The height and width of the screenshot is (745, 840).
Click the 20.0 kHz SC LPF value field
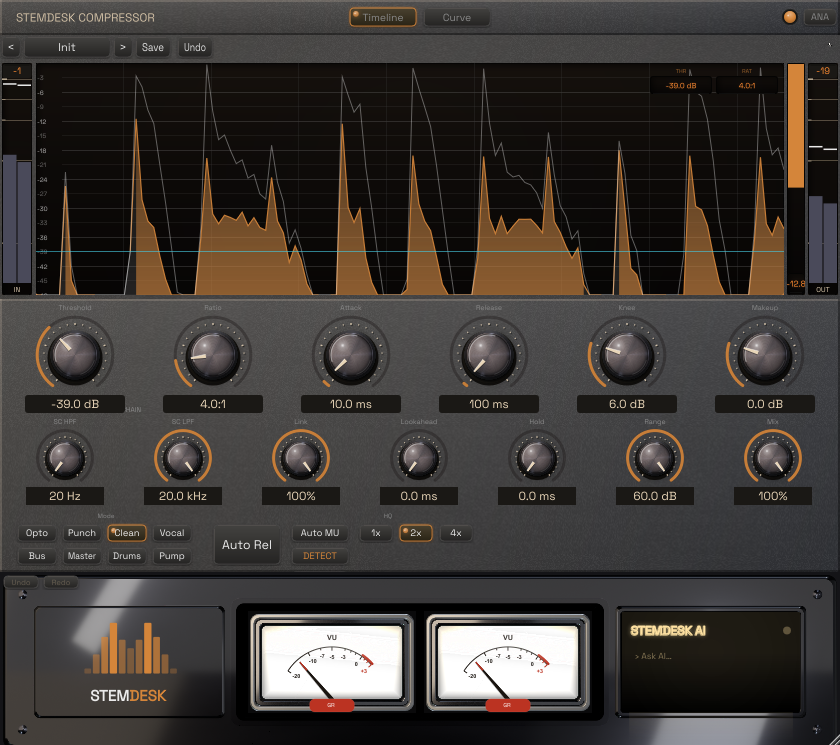click(x=183, y=496)
